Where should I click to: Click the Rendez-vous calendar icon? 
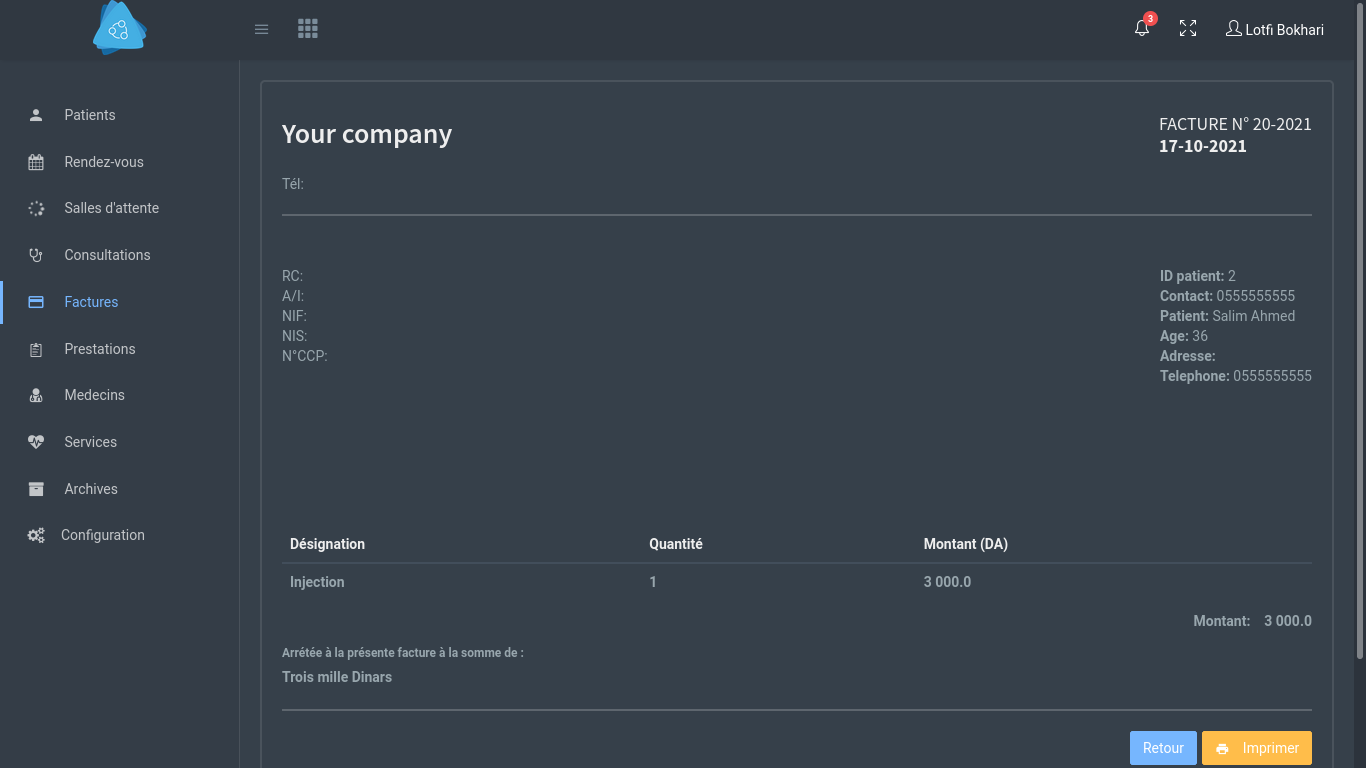pos(36,162)
